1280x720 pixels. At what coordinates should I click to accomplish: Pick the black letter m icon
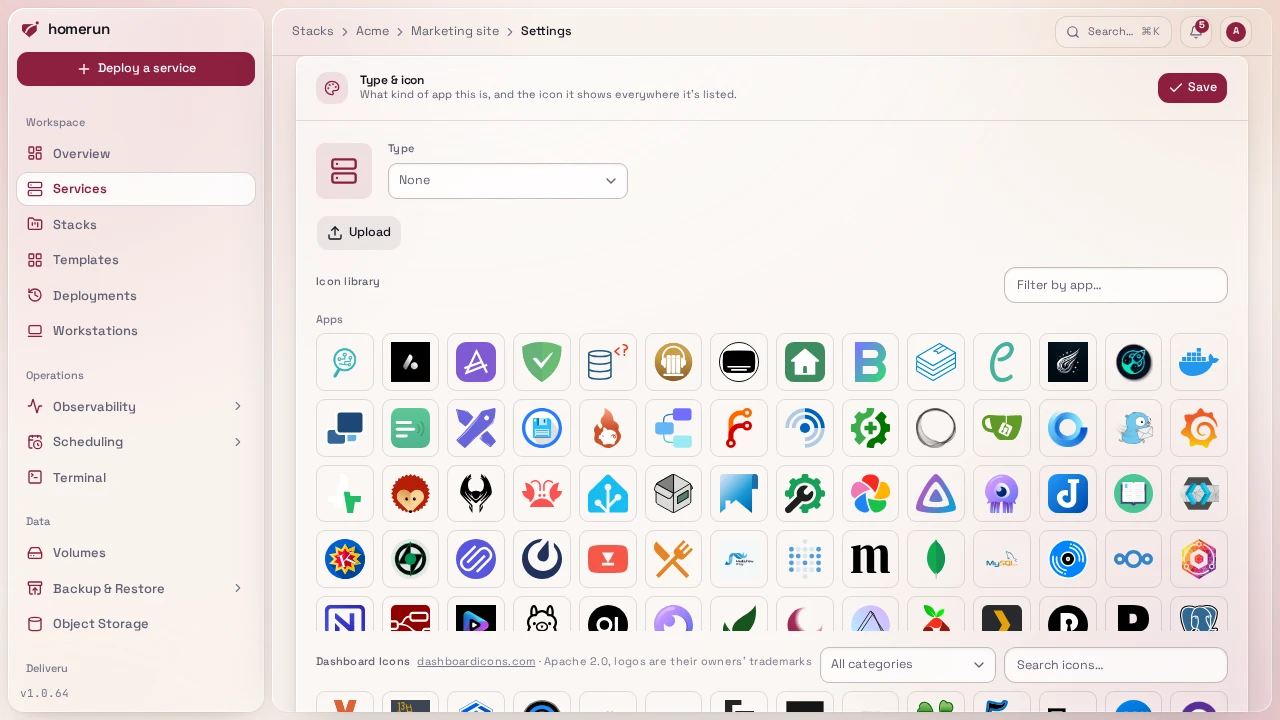point(870,559)
